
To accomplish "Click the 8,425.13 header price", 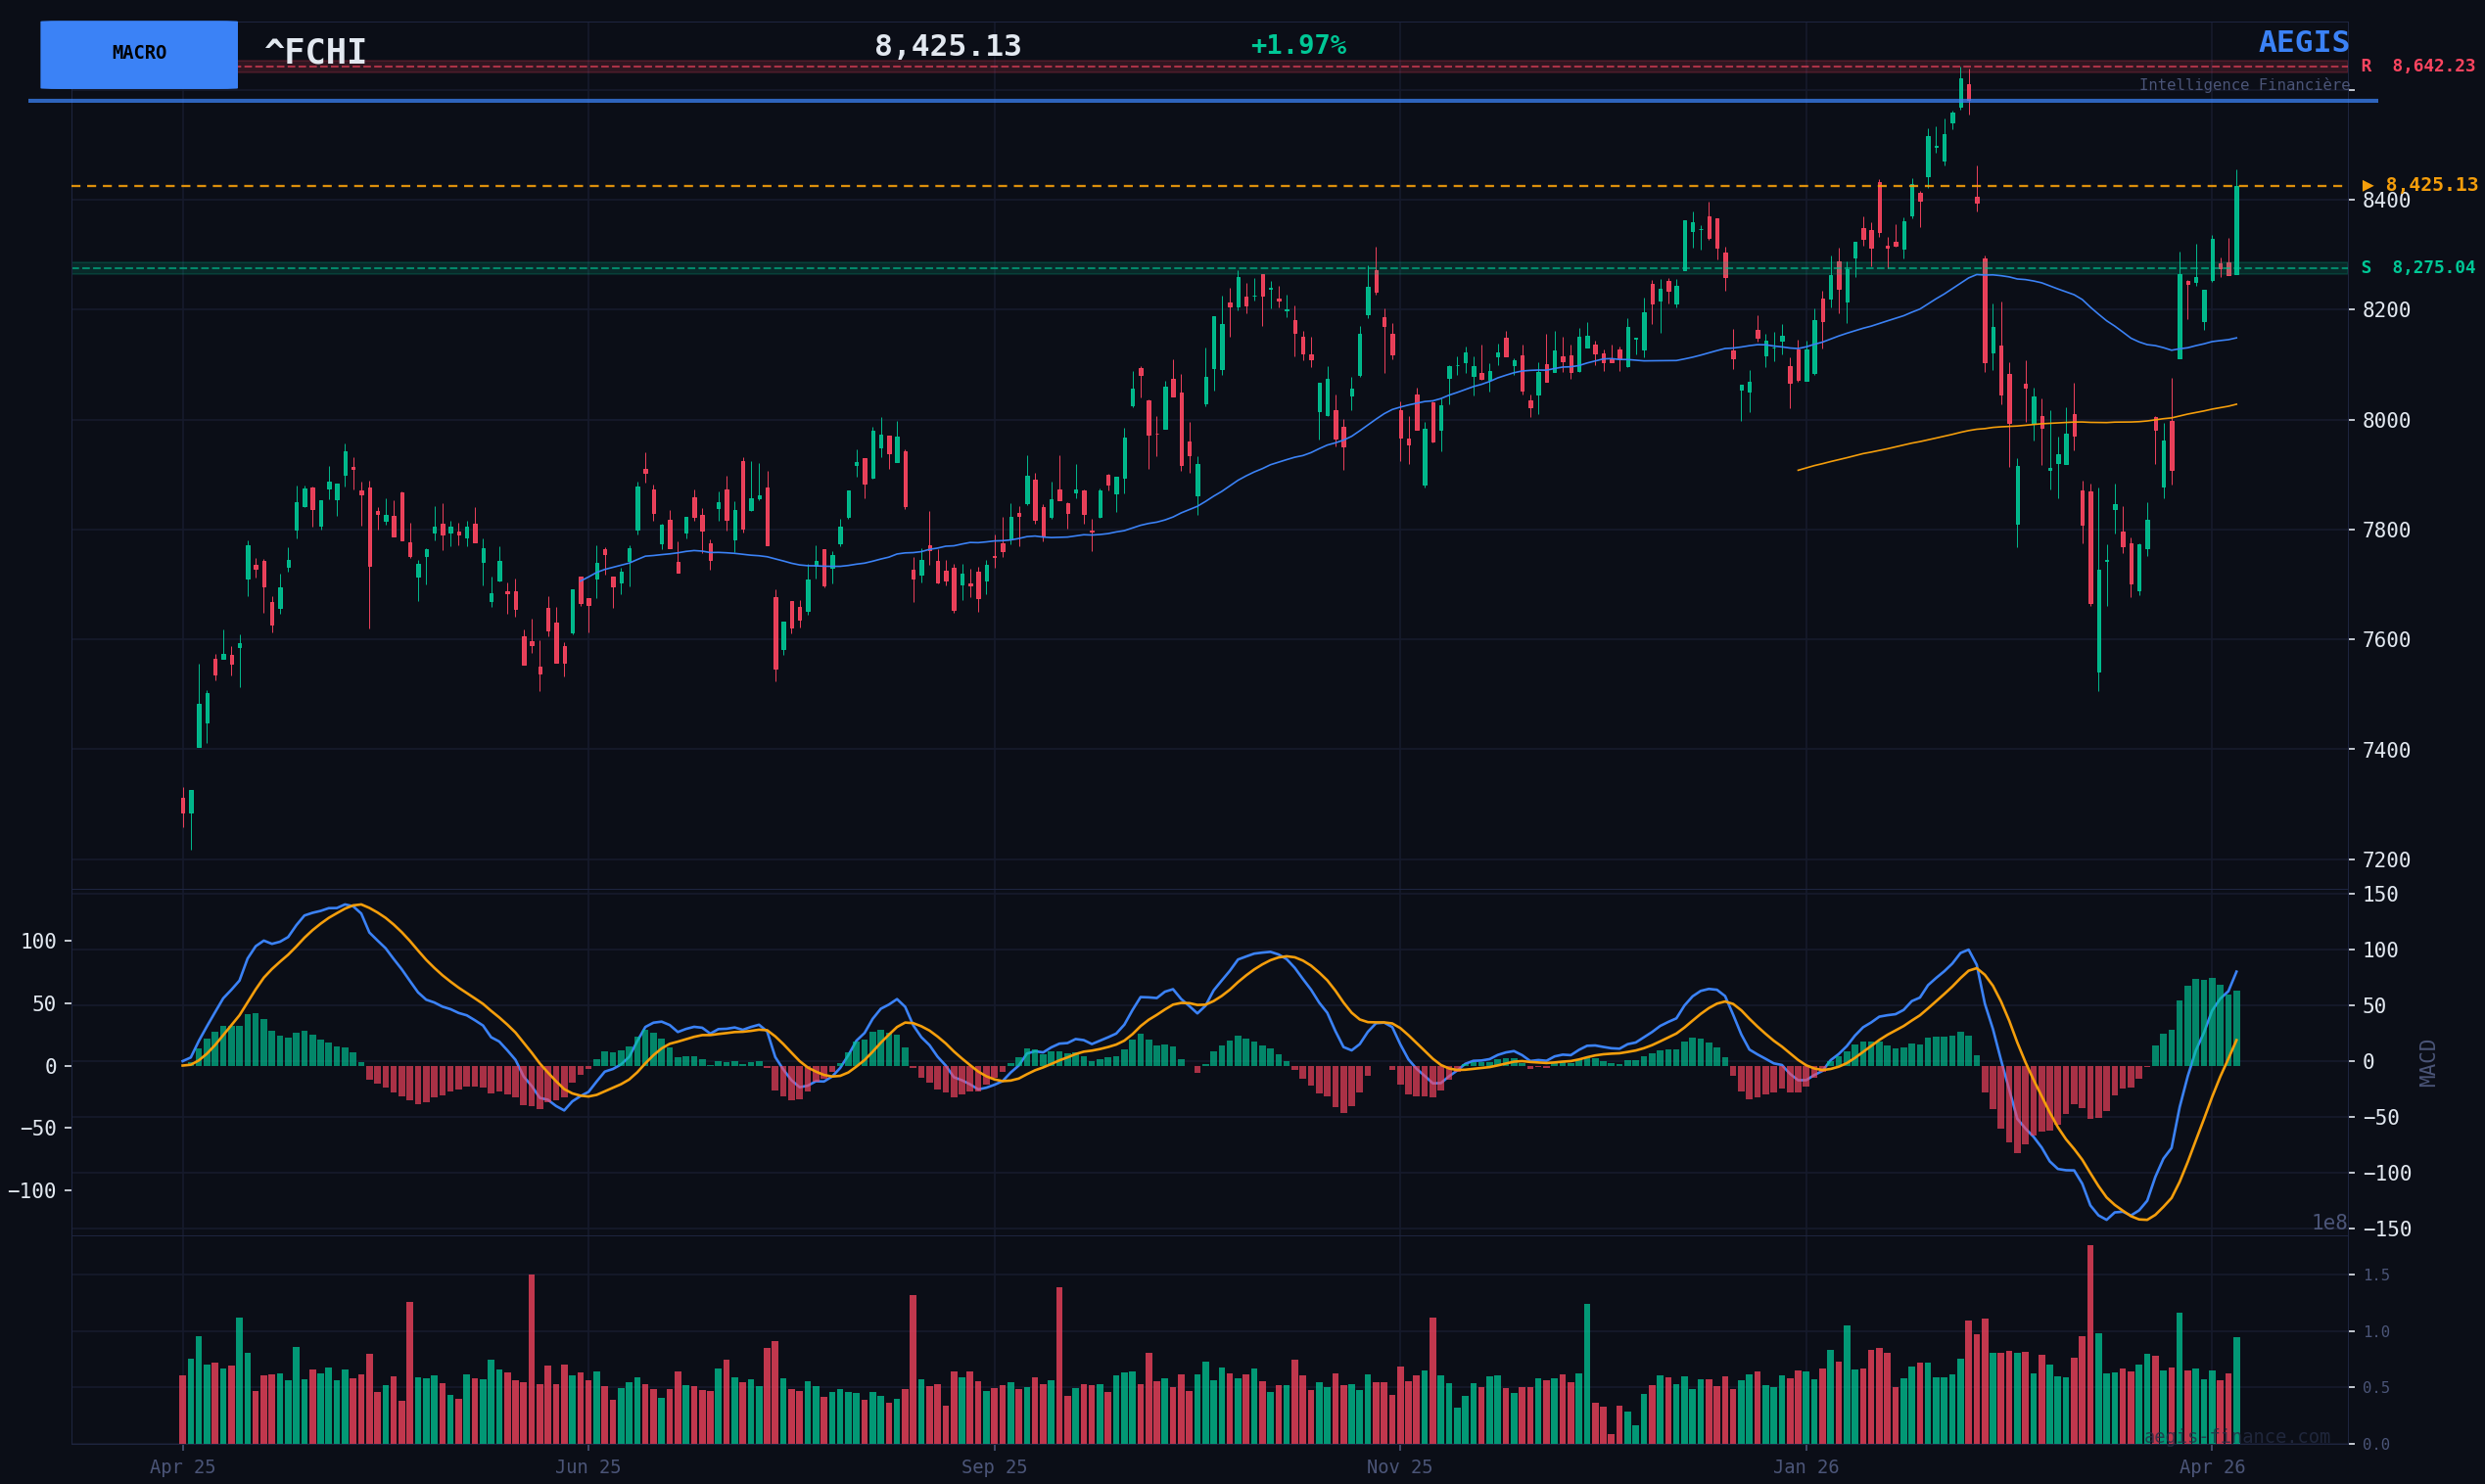I will point(947,47).
